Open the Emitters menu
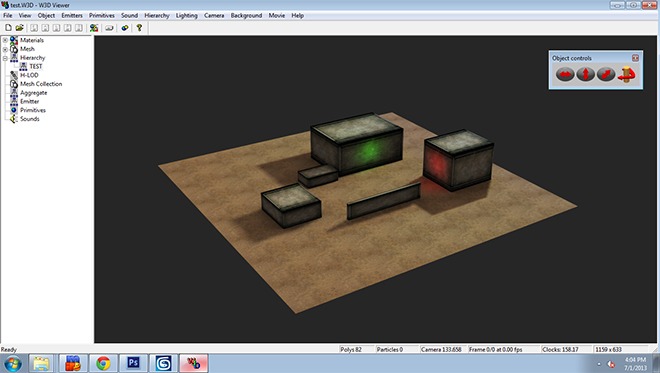This screenshot has height=373, width=660. tap(72, 15)
